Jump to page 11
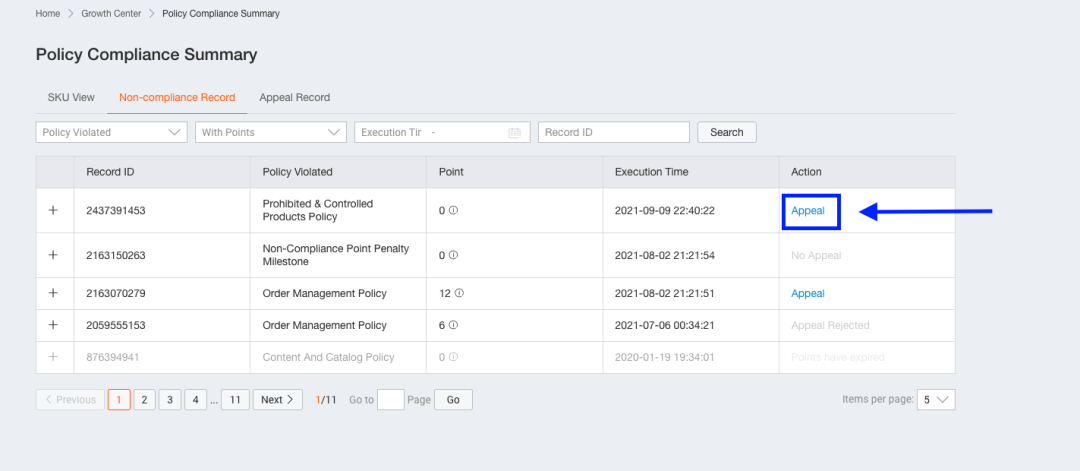This screenshot has width=1080, height=471. coord(235,400)
